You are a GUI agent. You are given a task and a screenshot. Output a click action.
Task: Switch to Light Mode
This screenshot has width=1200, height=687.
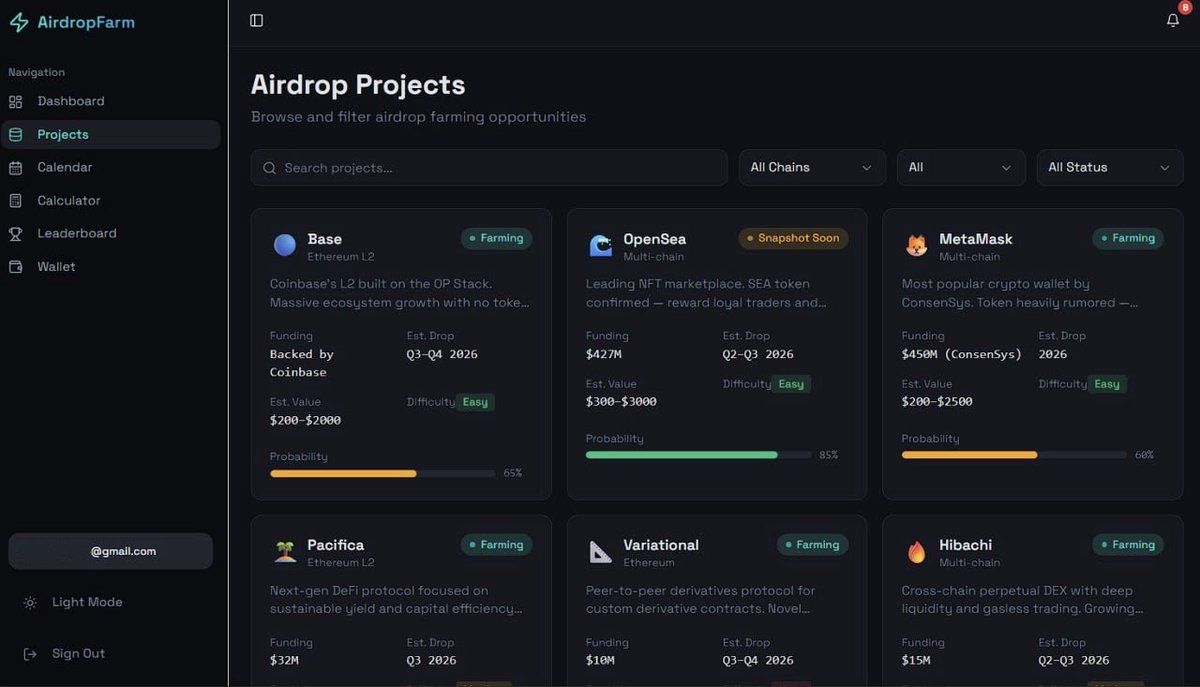tap(110, 602)
